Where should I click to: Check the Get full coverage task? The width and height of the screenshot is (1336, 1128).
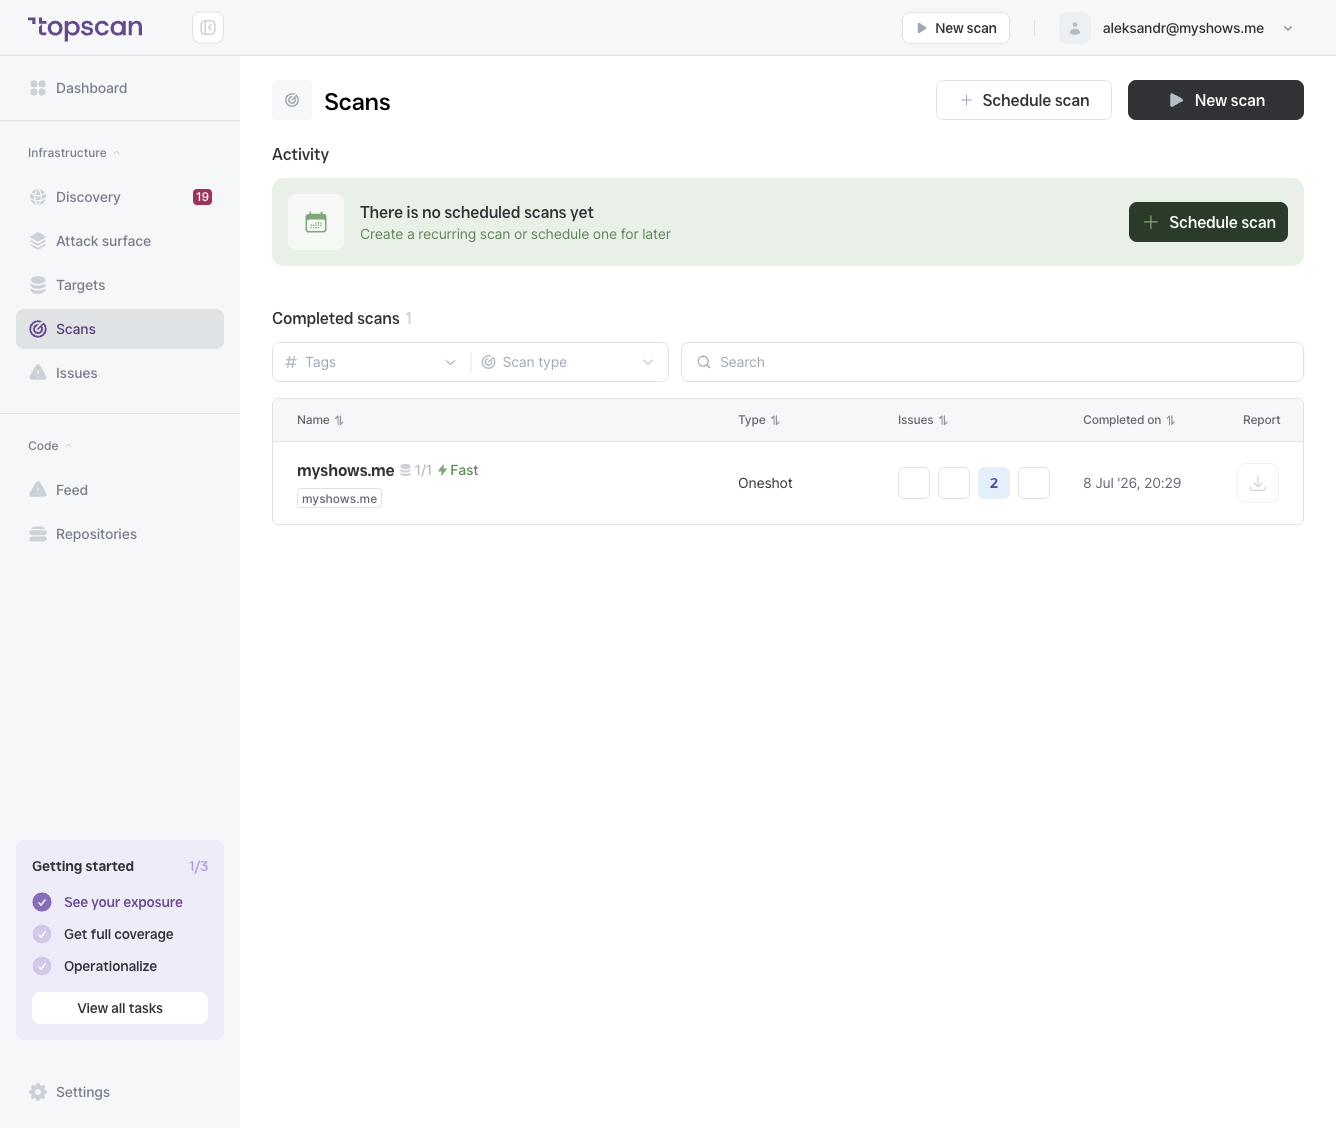point(42,934)
